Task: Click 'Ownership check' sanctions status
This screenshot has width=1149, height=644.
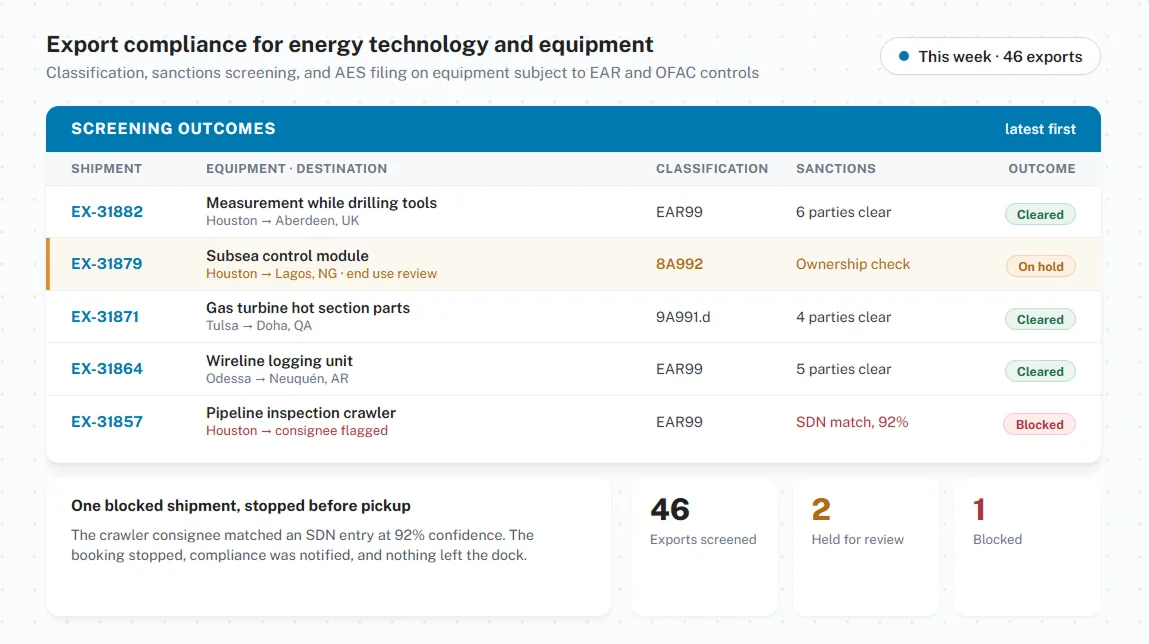Action: pos(853,264)
